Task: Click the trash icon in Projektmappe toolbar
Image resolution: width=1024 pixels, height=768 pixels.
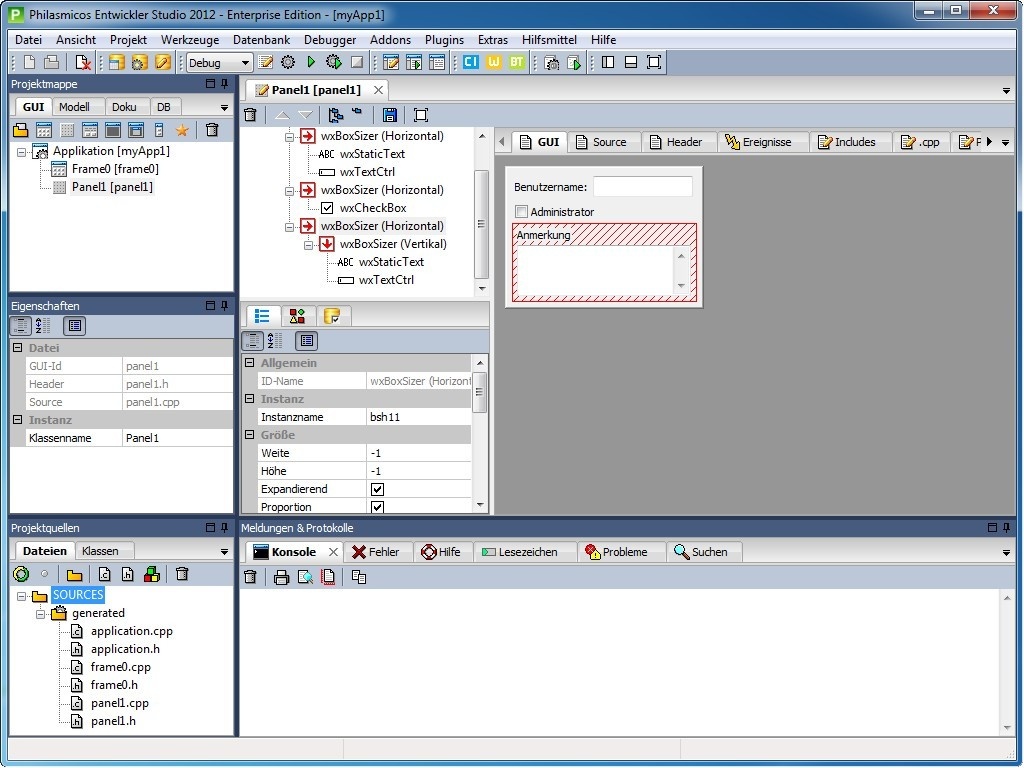Action: pos(212,130)
